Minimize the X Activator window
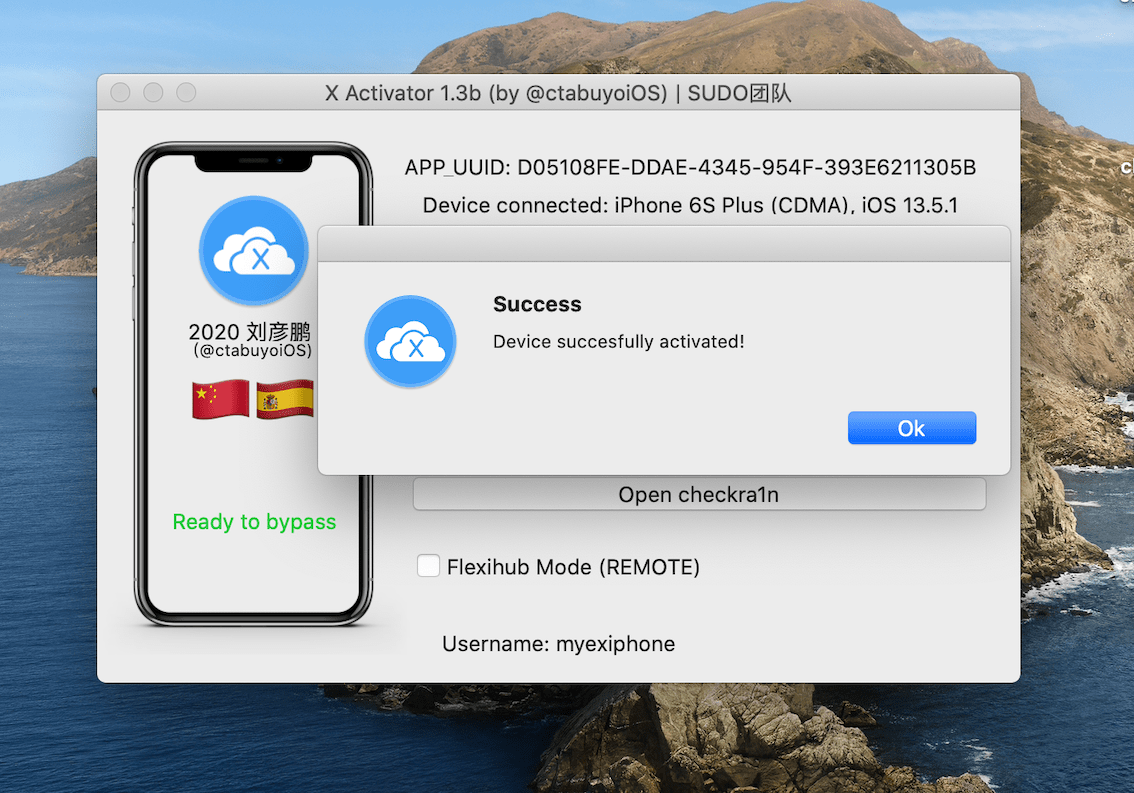The width and height of the screenshot is (1134, 793). (x=153, y=93)
